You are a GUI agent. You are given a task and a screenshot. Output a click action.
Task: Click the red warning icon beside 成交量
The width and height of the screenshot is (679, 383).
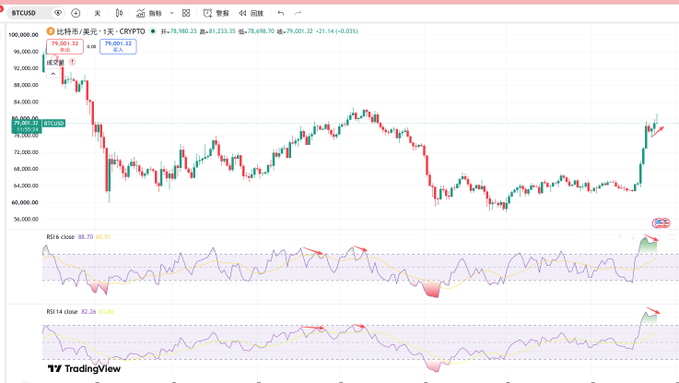pyautogui.click(x=72, y=62)
